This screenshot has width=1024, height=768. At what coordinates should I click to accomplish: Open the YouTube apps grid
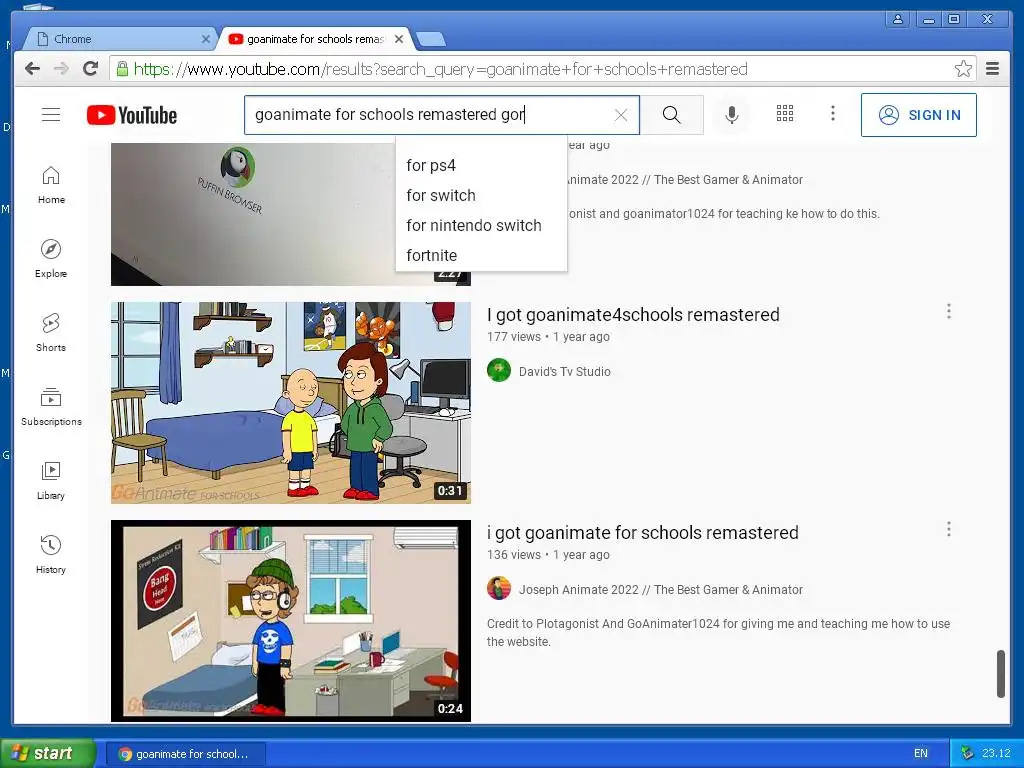[785, 114]
